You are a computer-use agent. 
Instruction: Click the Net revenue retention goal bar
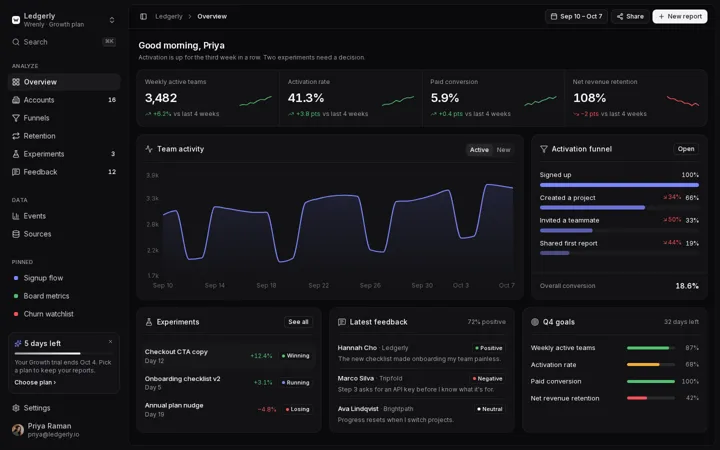pos(651,398)
